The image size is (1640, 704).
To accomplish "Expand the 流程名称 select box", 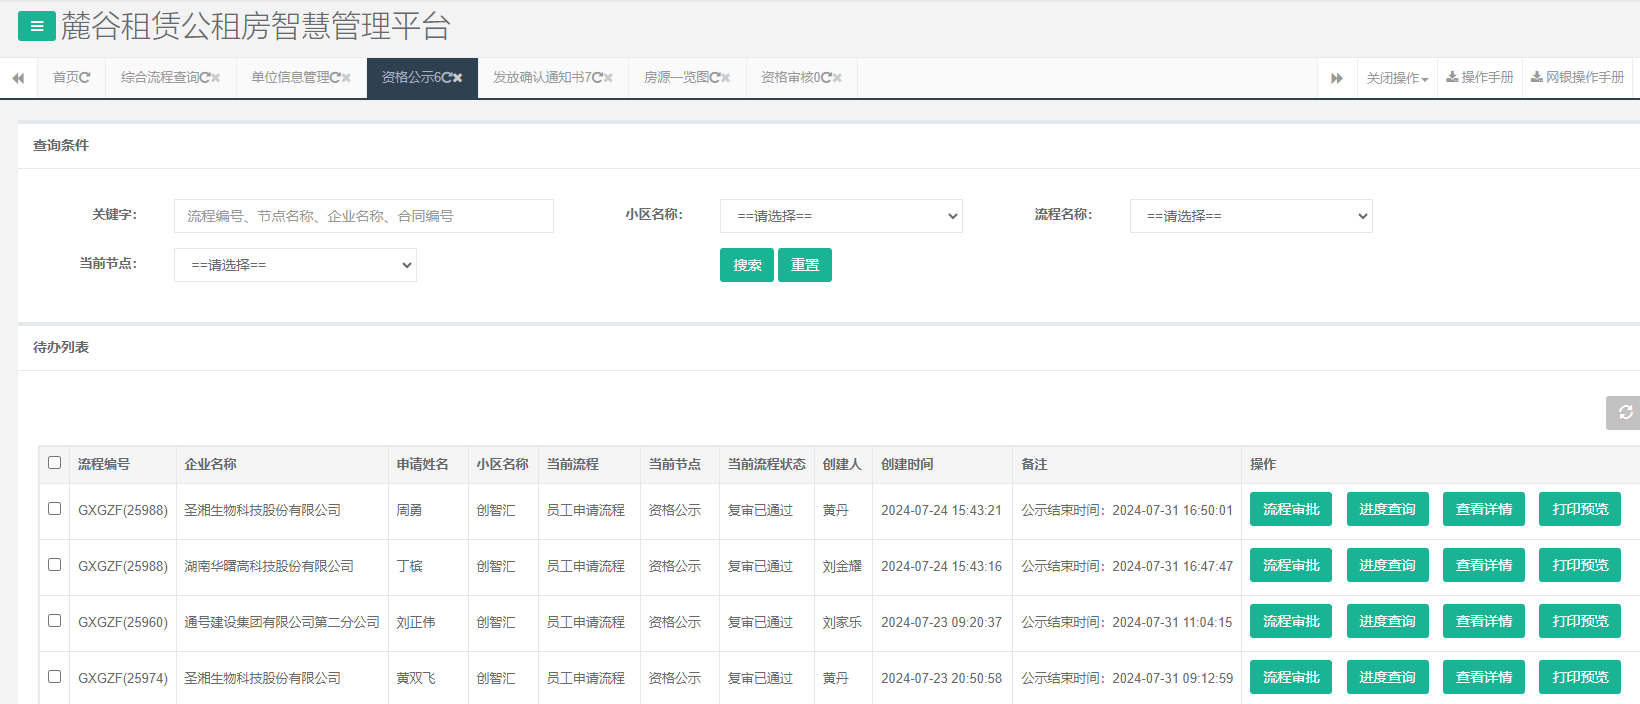I will (1250, 216).
